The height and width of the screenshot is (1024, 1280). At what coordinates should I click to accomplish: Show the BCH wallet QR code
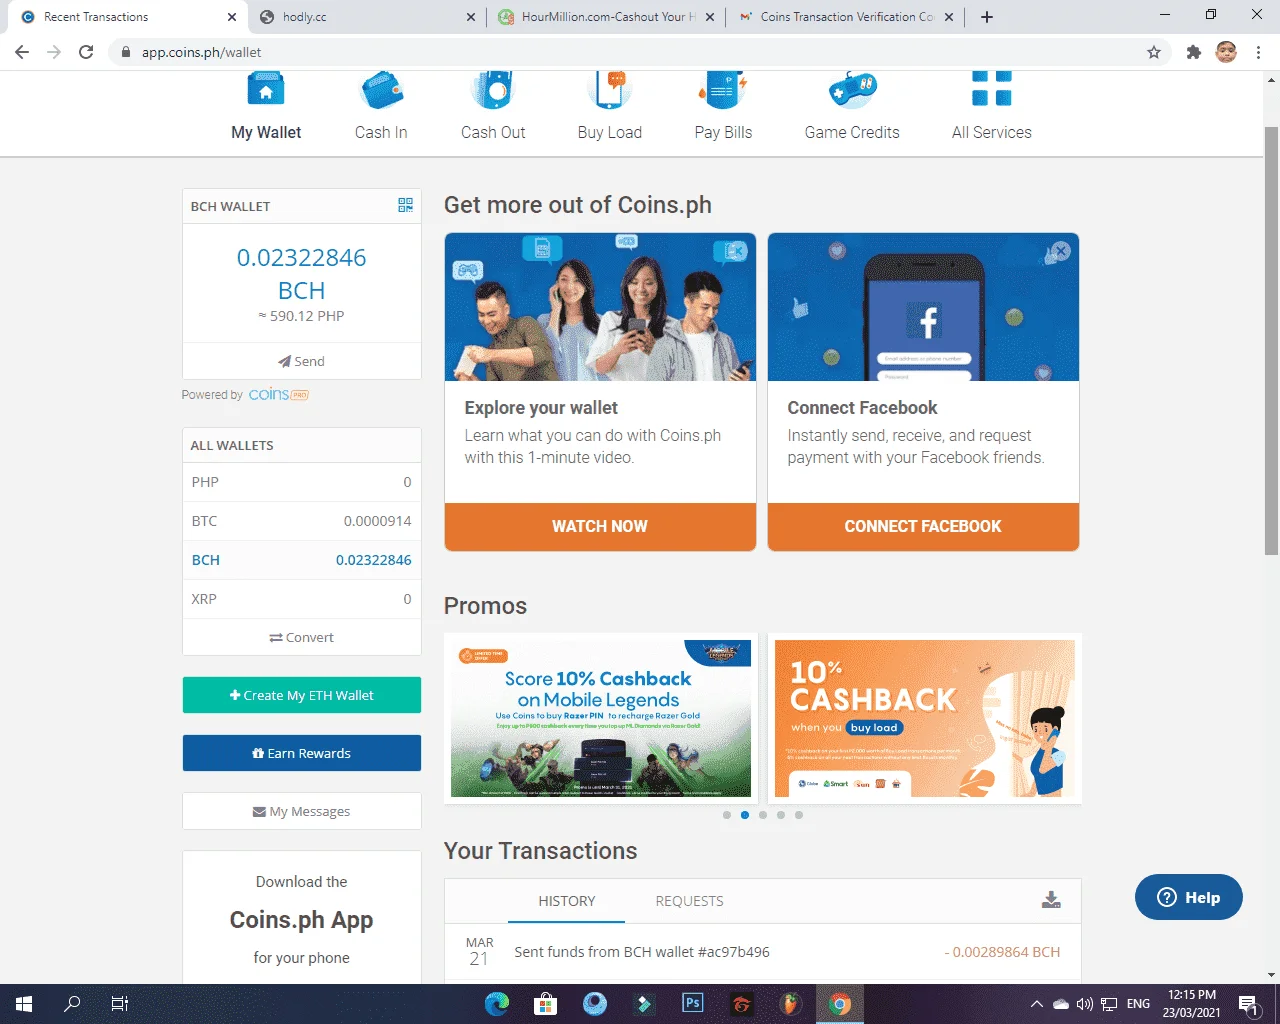pyautogui.click(x=405, y=205)
